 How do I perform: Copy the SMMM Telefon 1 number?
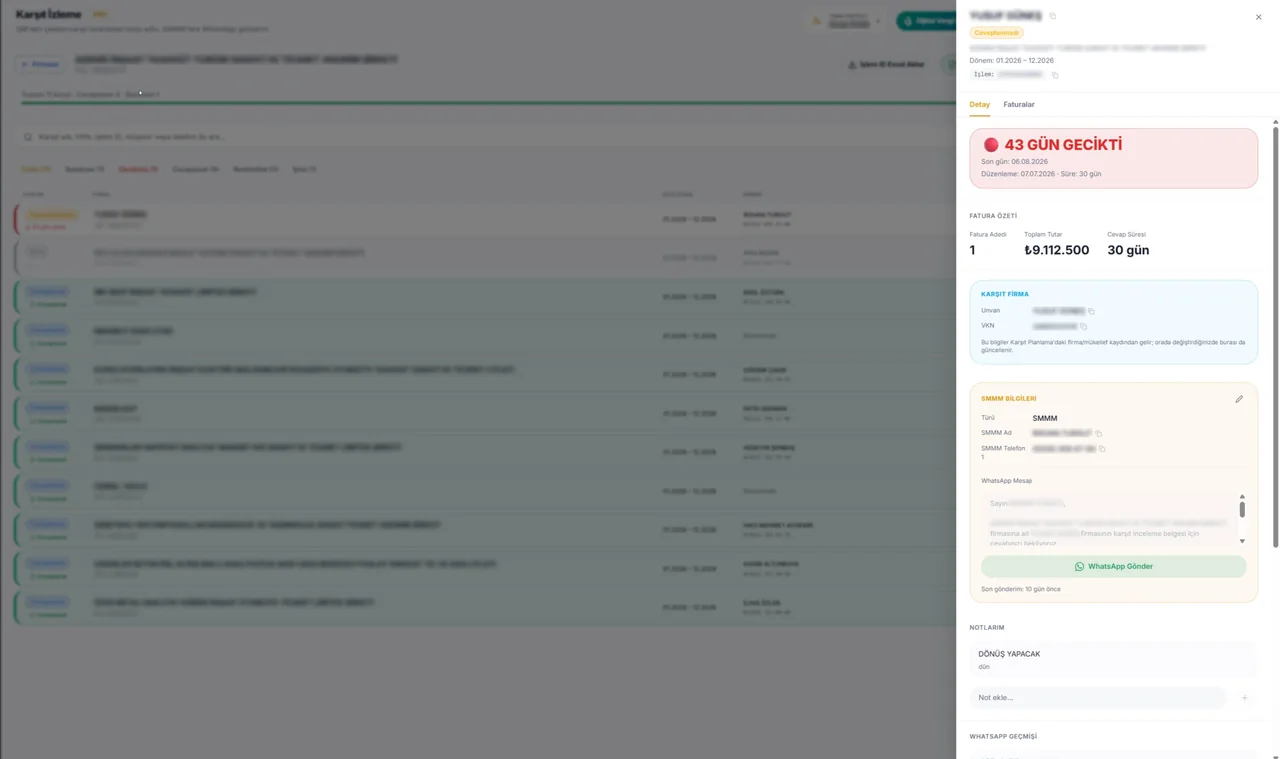pos(1102,449)
